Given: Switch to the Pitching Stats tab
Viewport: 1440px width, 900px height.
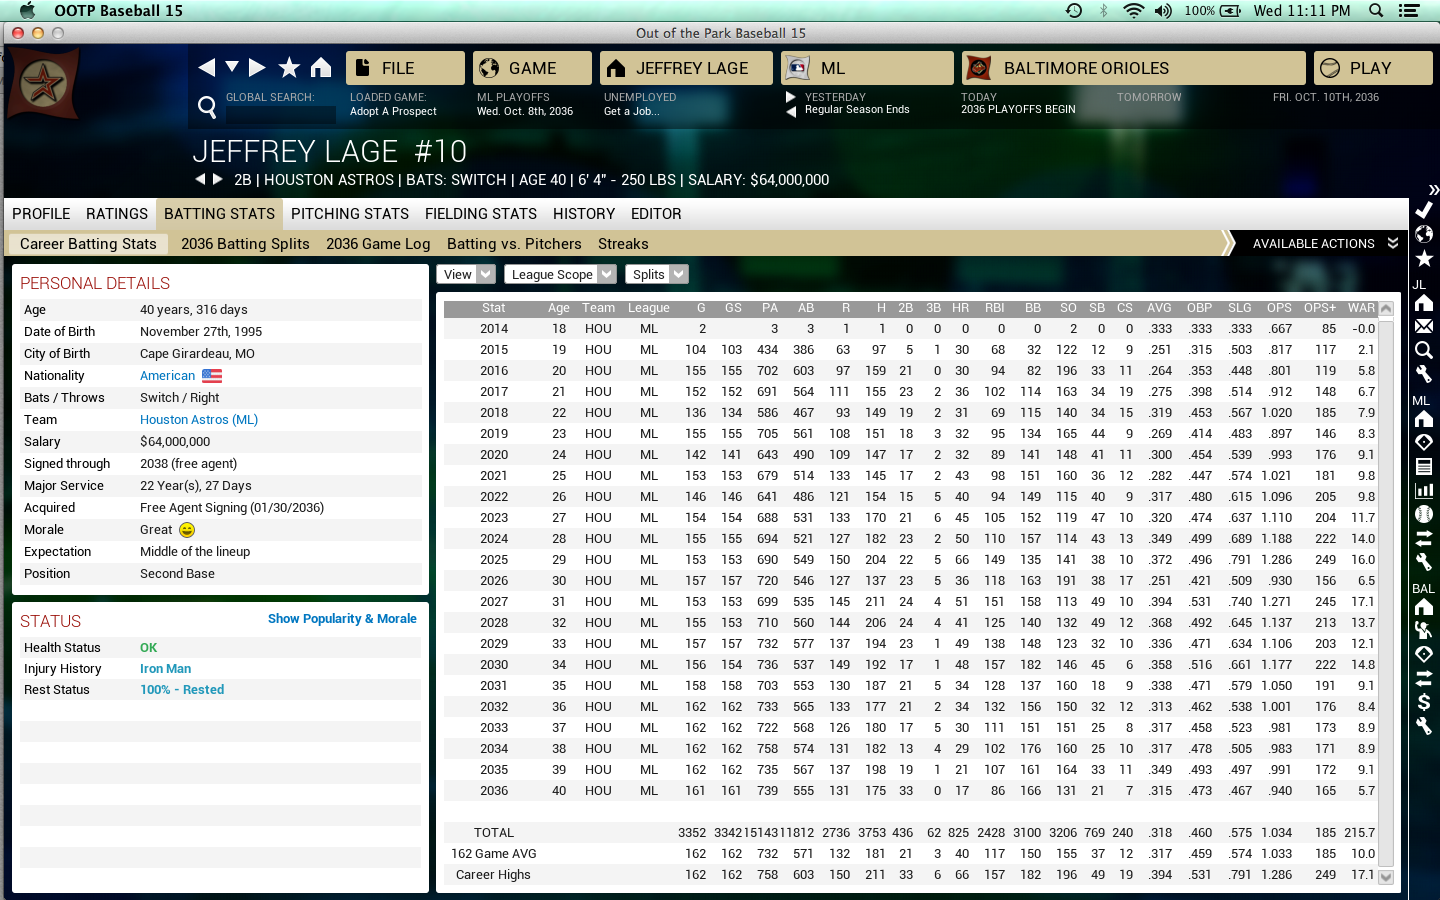Looking at the screenshot, I should [350, 214].
